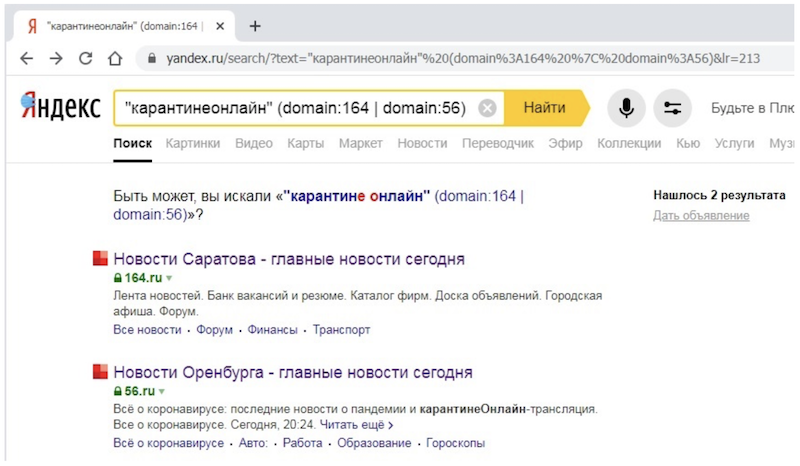The height and width of the screenshot is (466, 800).
Task: Close the карантинеонлайн browser tab
Action: pyautogui.click(x=220, y=26)
